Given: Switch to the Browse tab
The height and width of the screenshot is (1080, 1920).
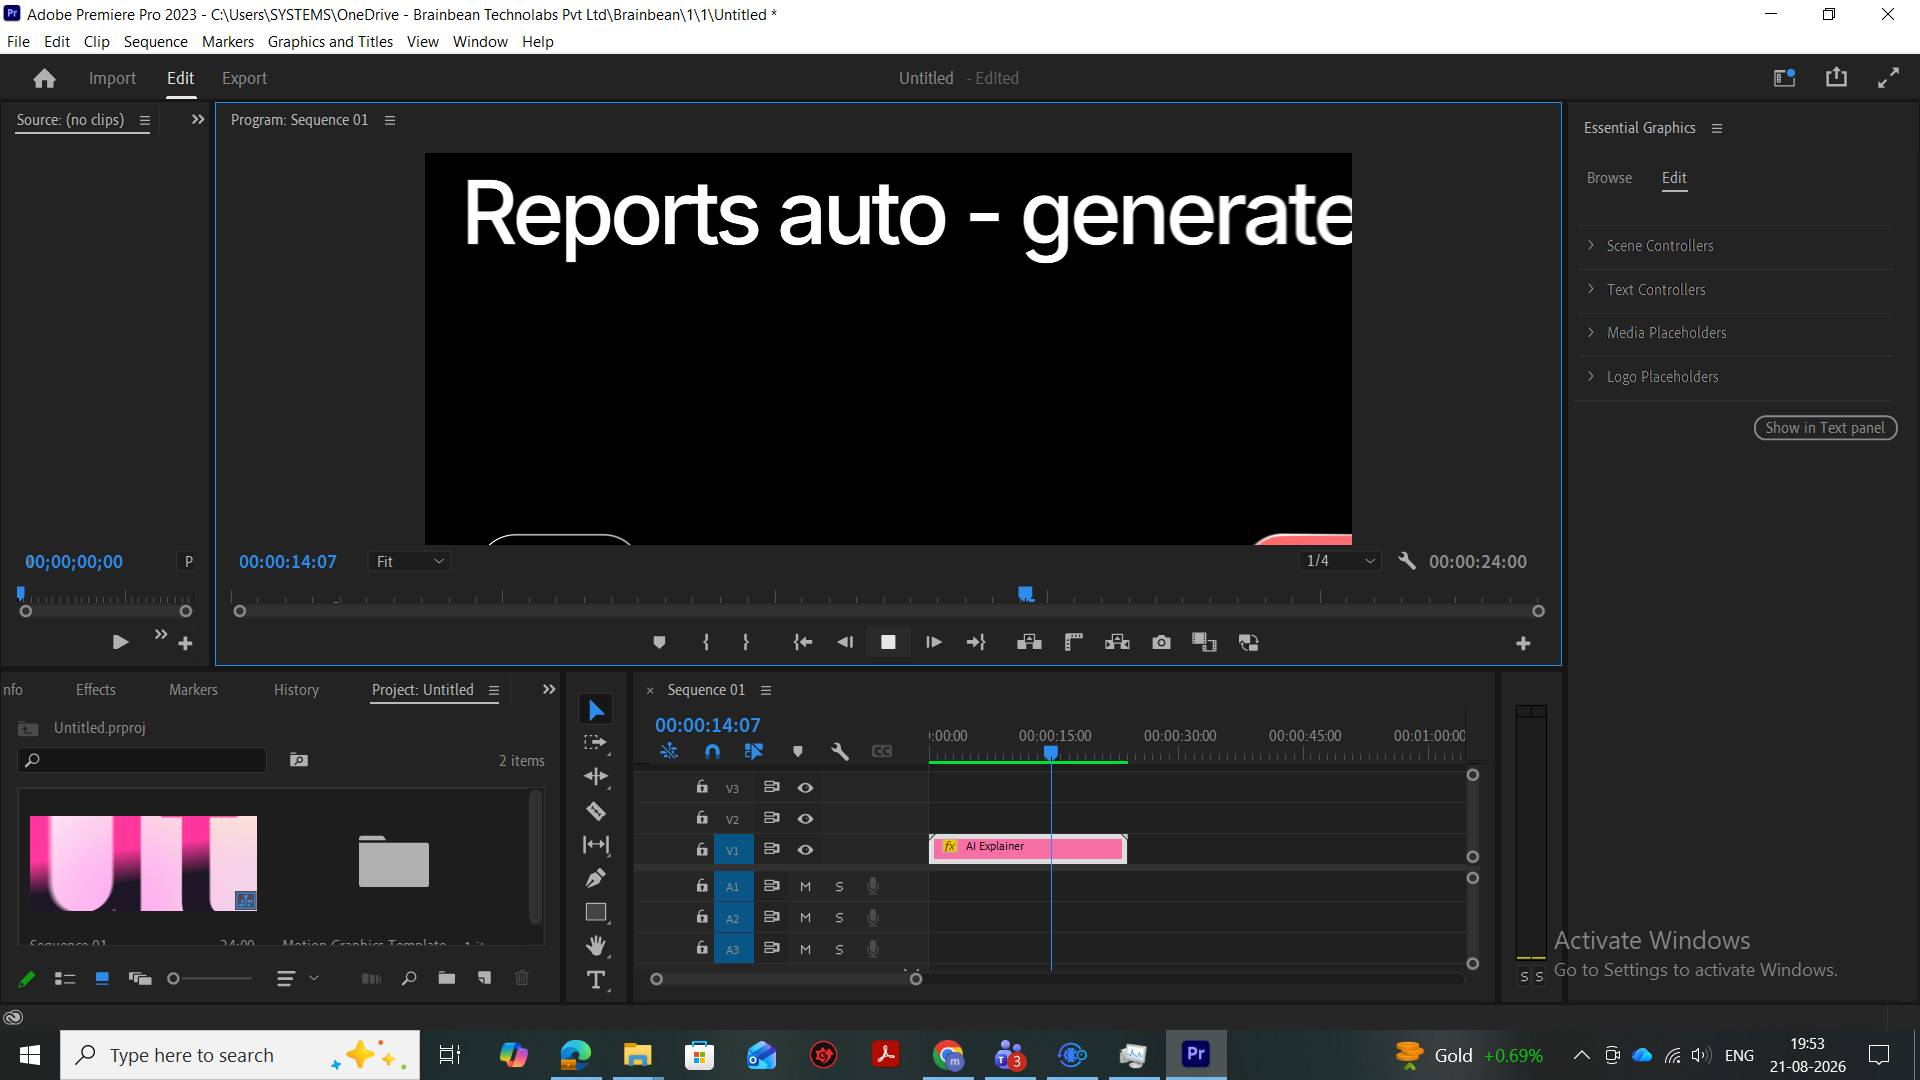Looking at the screenshot, I should click(x=1609, y=178).
